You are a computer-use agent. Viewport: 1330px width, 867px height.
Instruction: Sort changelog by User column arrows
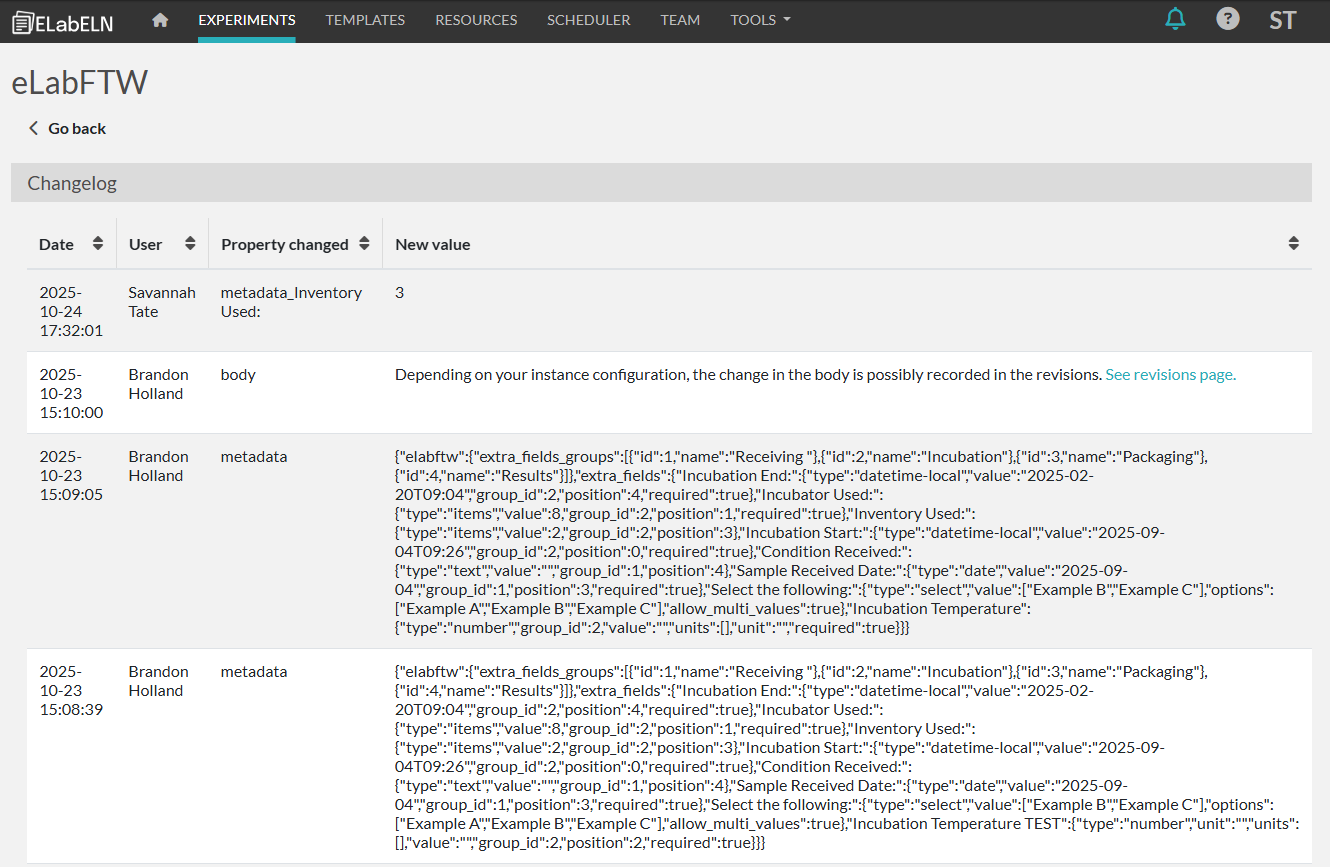[x=190, y=244]
